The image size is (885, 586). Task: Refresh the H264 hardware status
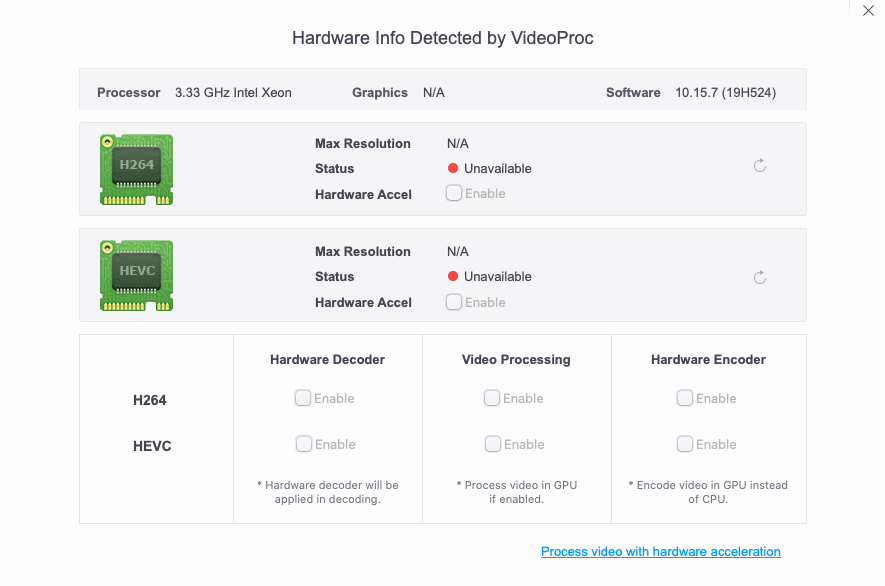760,166
